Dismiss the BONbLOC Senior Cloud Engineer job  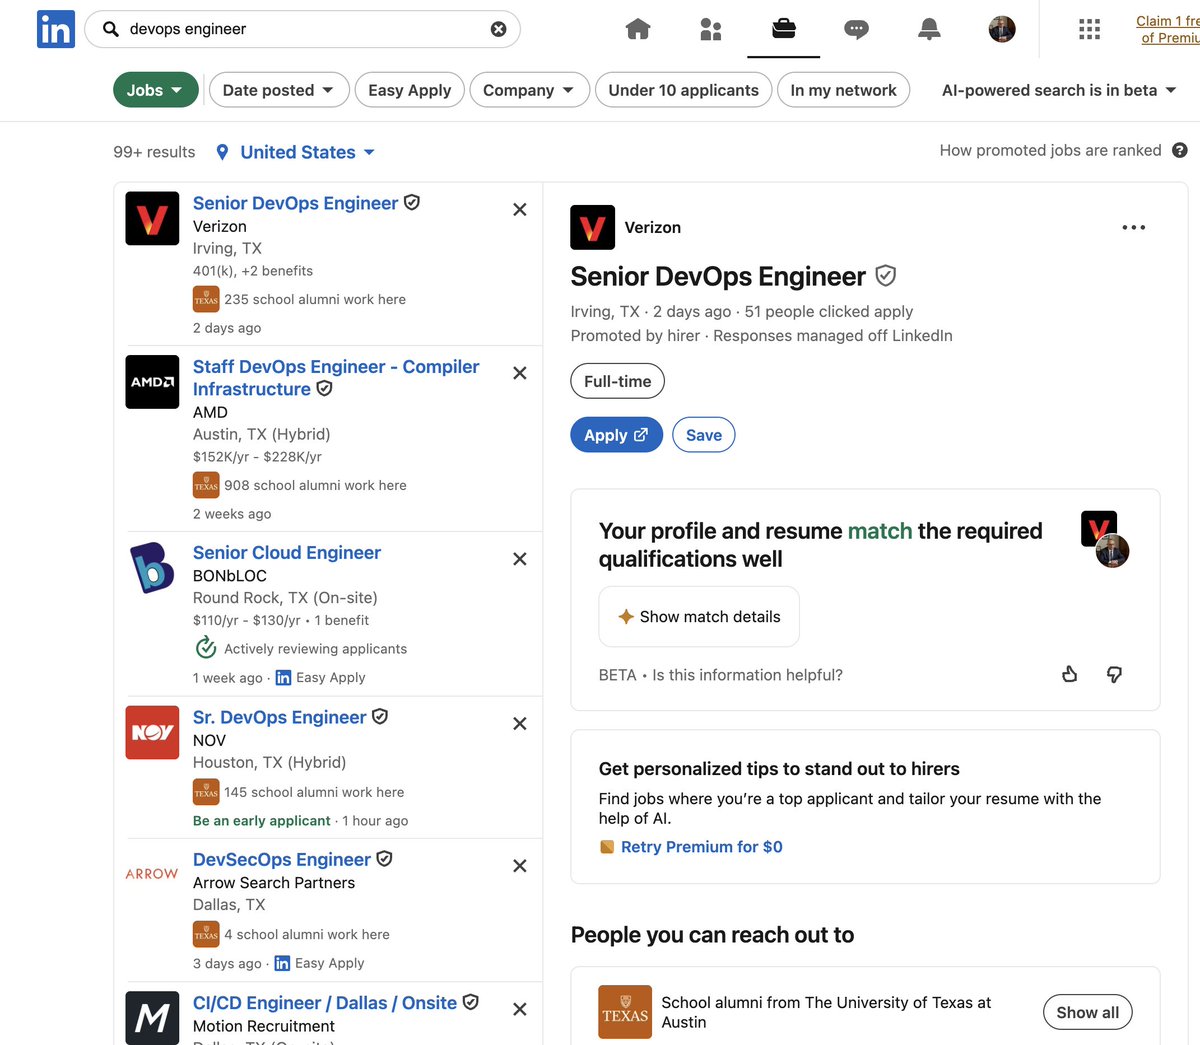(520, 559)
